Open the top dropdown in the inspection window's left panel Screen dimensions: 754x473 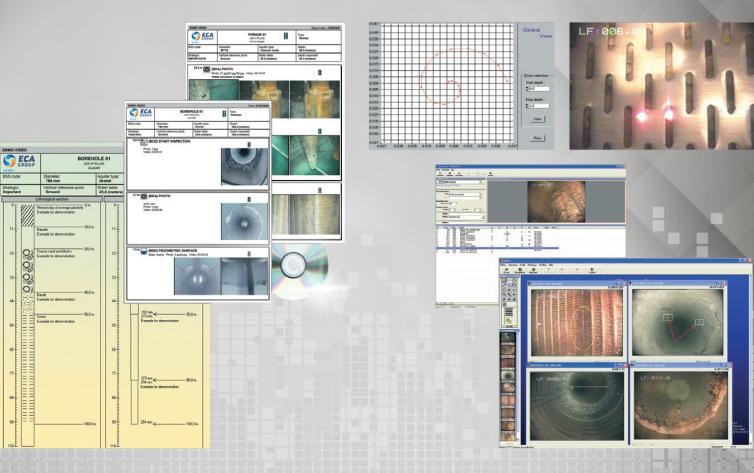click(x=460, y=182)
